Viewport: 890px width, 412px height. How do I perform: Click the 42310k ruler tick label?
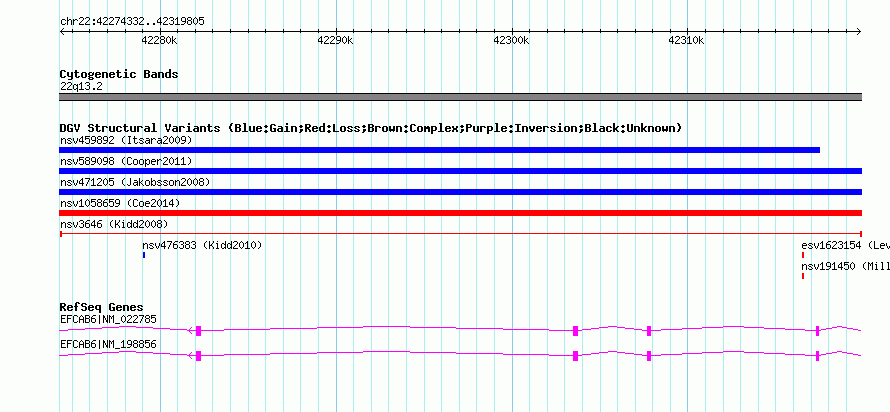coord(687,41)
